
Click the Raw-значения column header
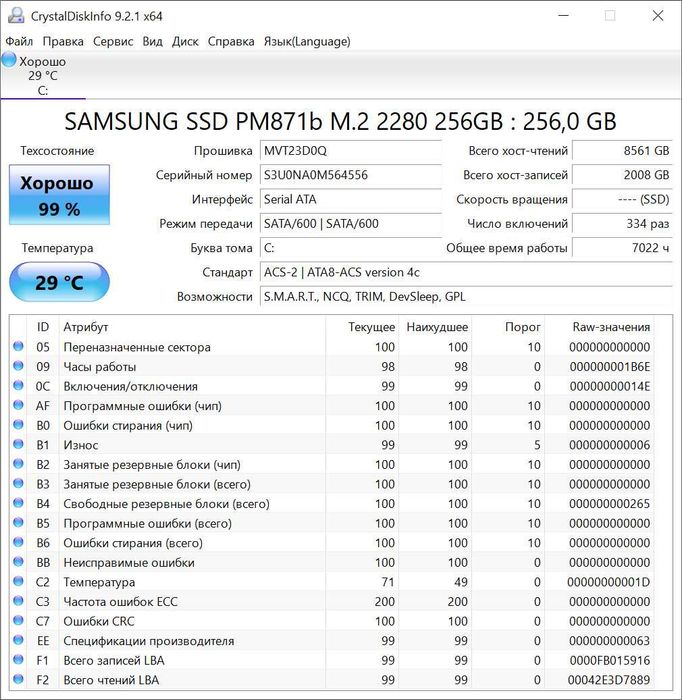tap(599, 327)
